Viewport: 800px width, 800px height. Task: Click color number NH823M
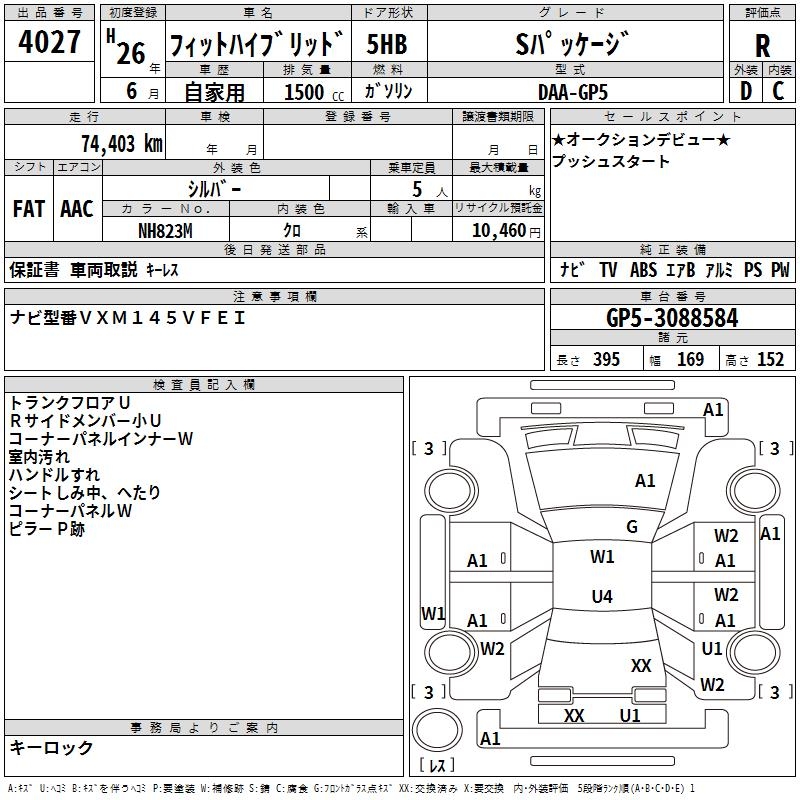165,231
